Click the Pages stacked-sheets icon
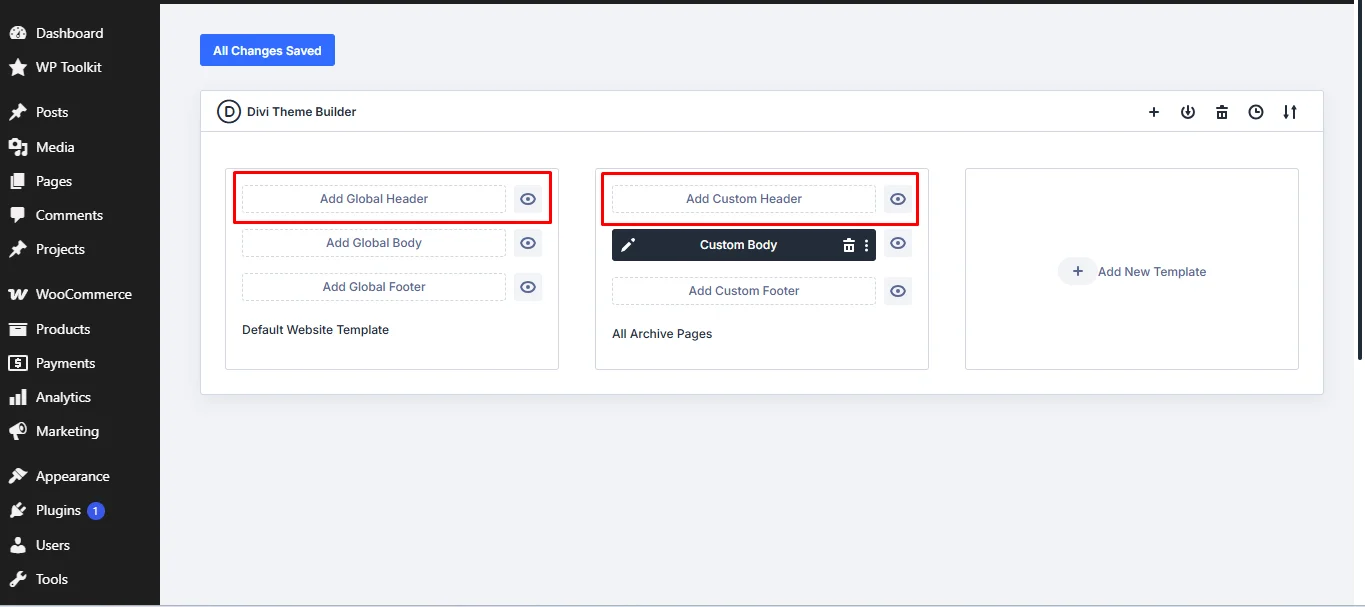This screenshot has width=1365, height=607. pos(18,181)
